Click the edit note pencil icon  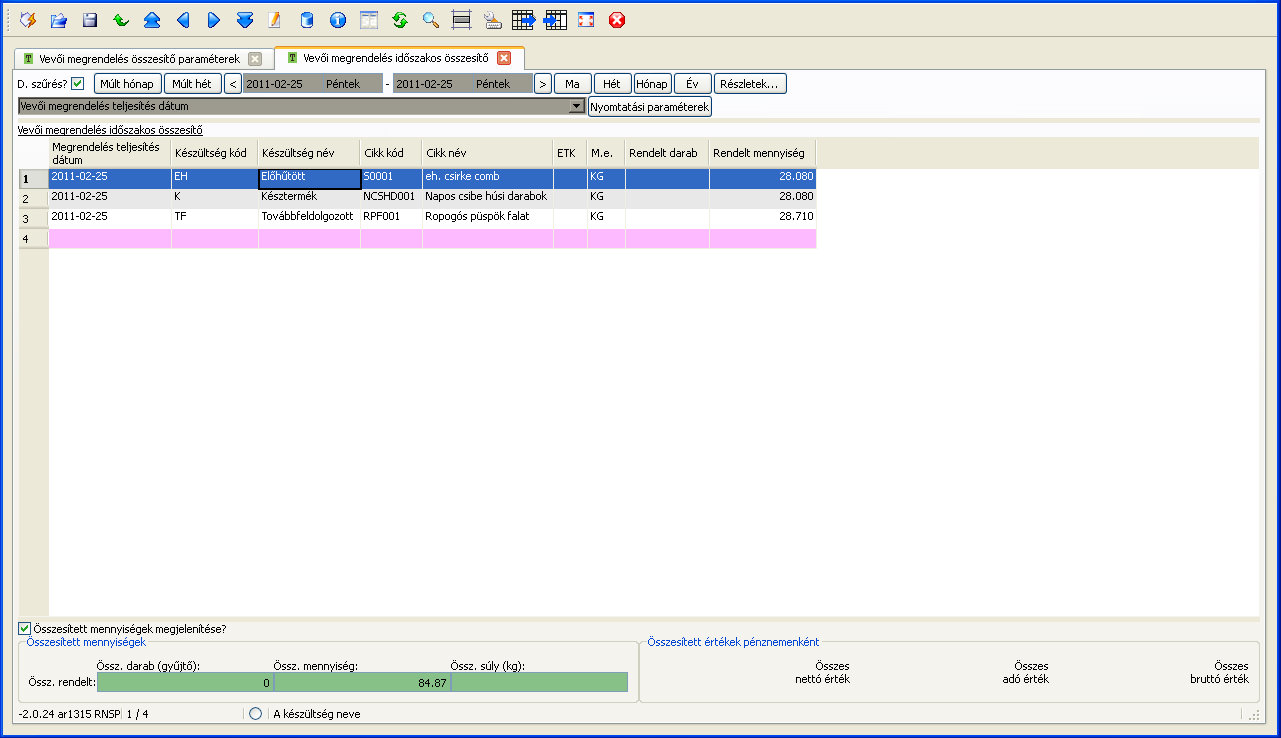pos(275,19)
